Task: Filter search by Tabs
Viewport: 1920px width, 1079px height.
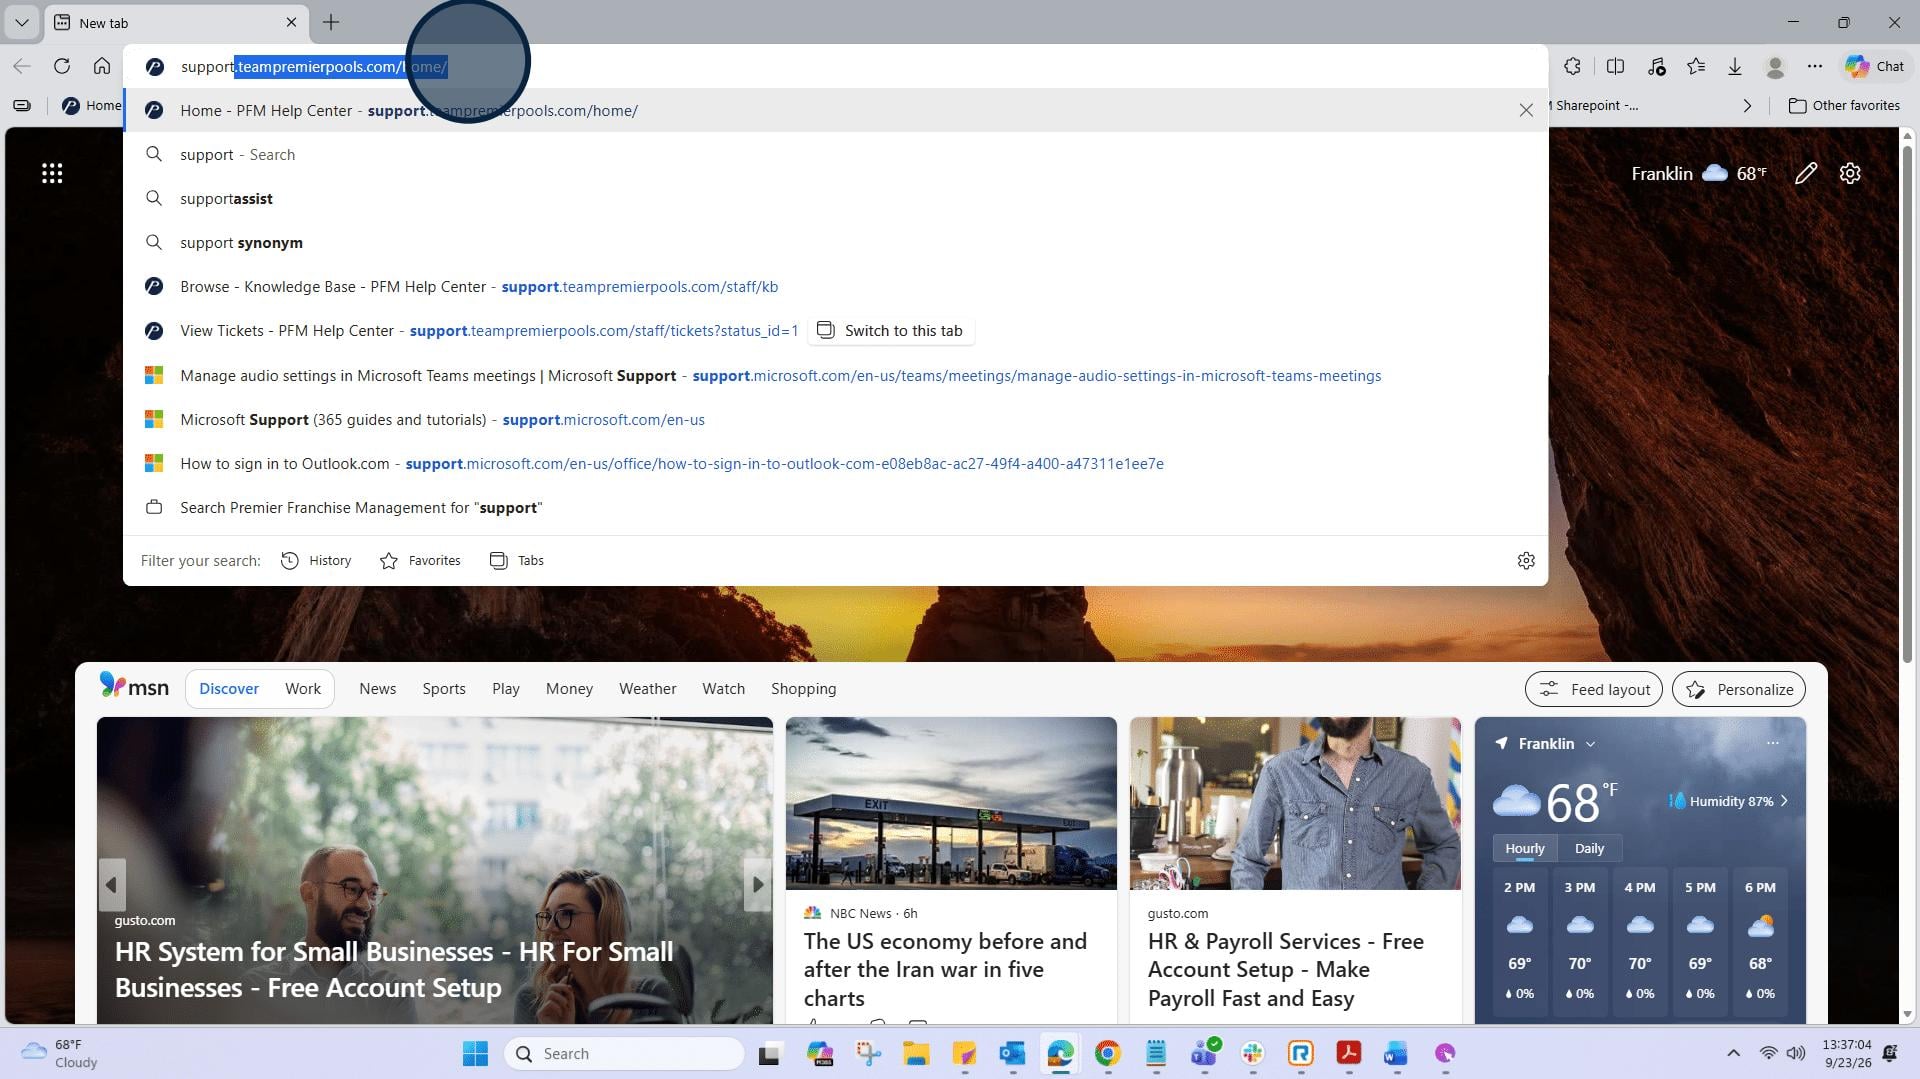Action: [516, 560]
